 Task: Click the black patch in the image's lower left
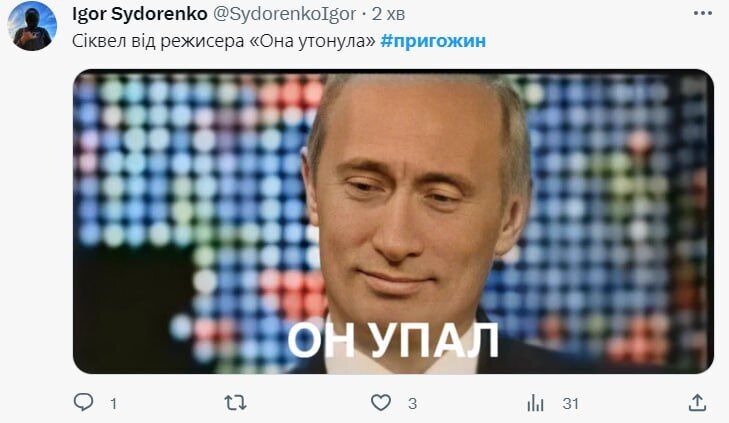tap(133, 307)
